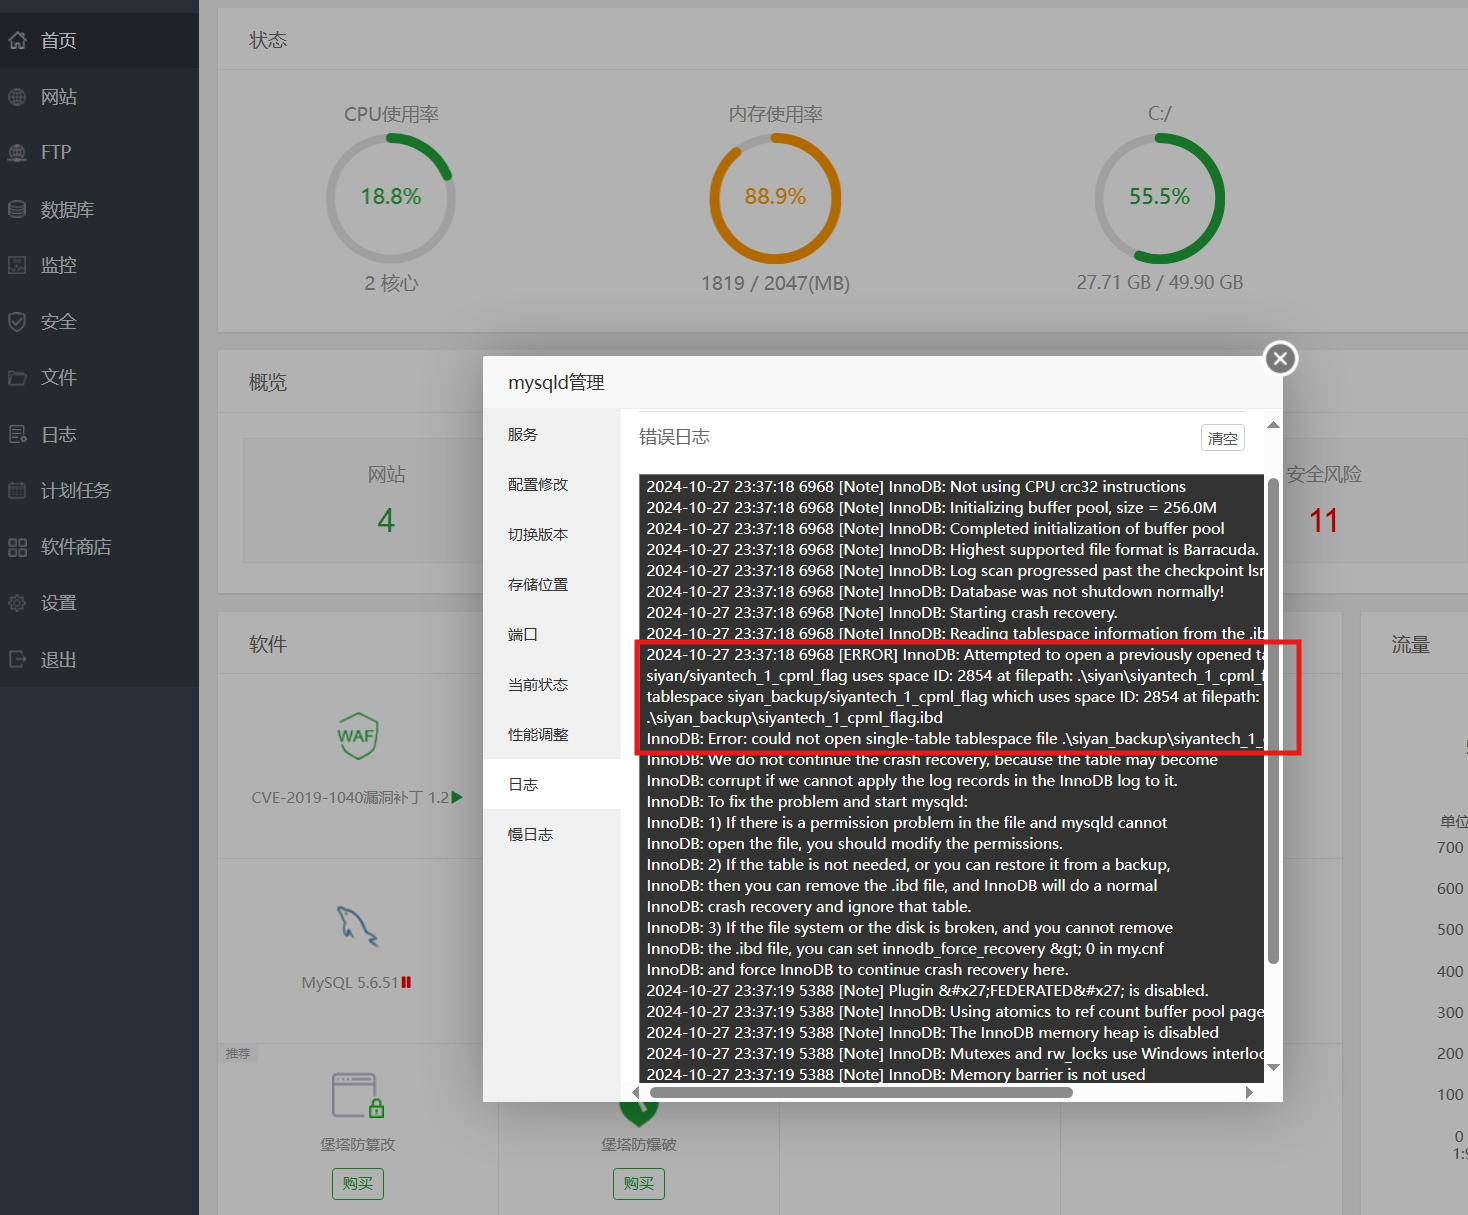Open 软件商店 in the sidebar menu
Viewport: 1468px width, 1215px height.
coord(99,547)
